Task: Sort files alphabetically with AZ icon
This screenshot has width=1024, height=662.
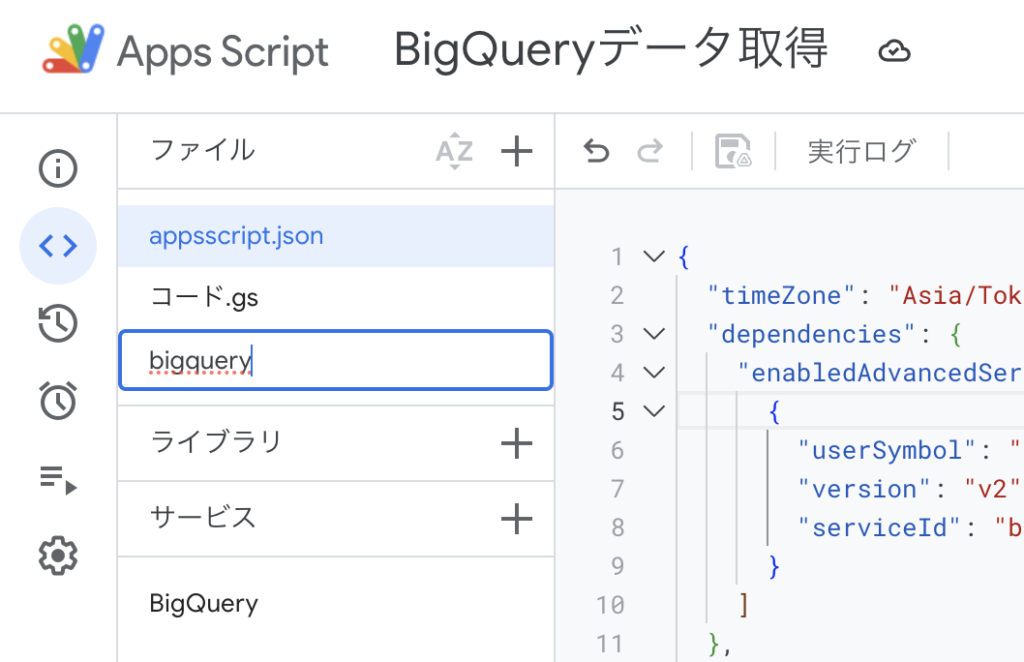Action: pos(455,151)
